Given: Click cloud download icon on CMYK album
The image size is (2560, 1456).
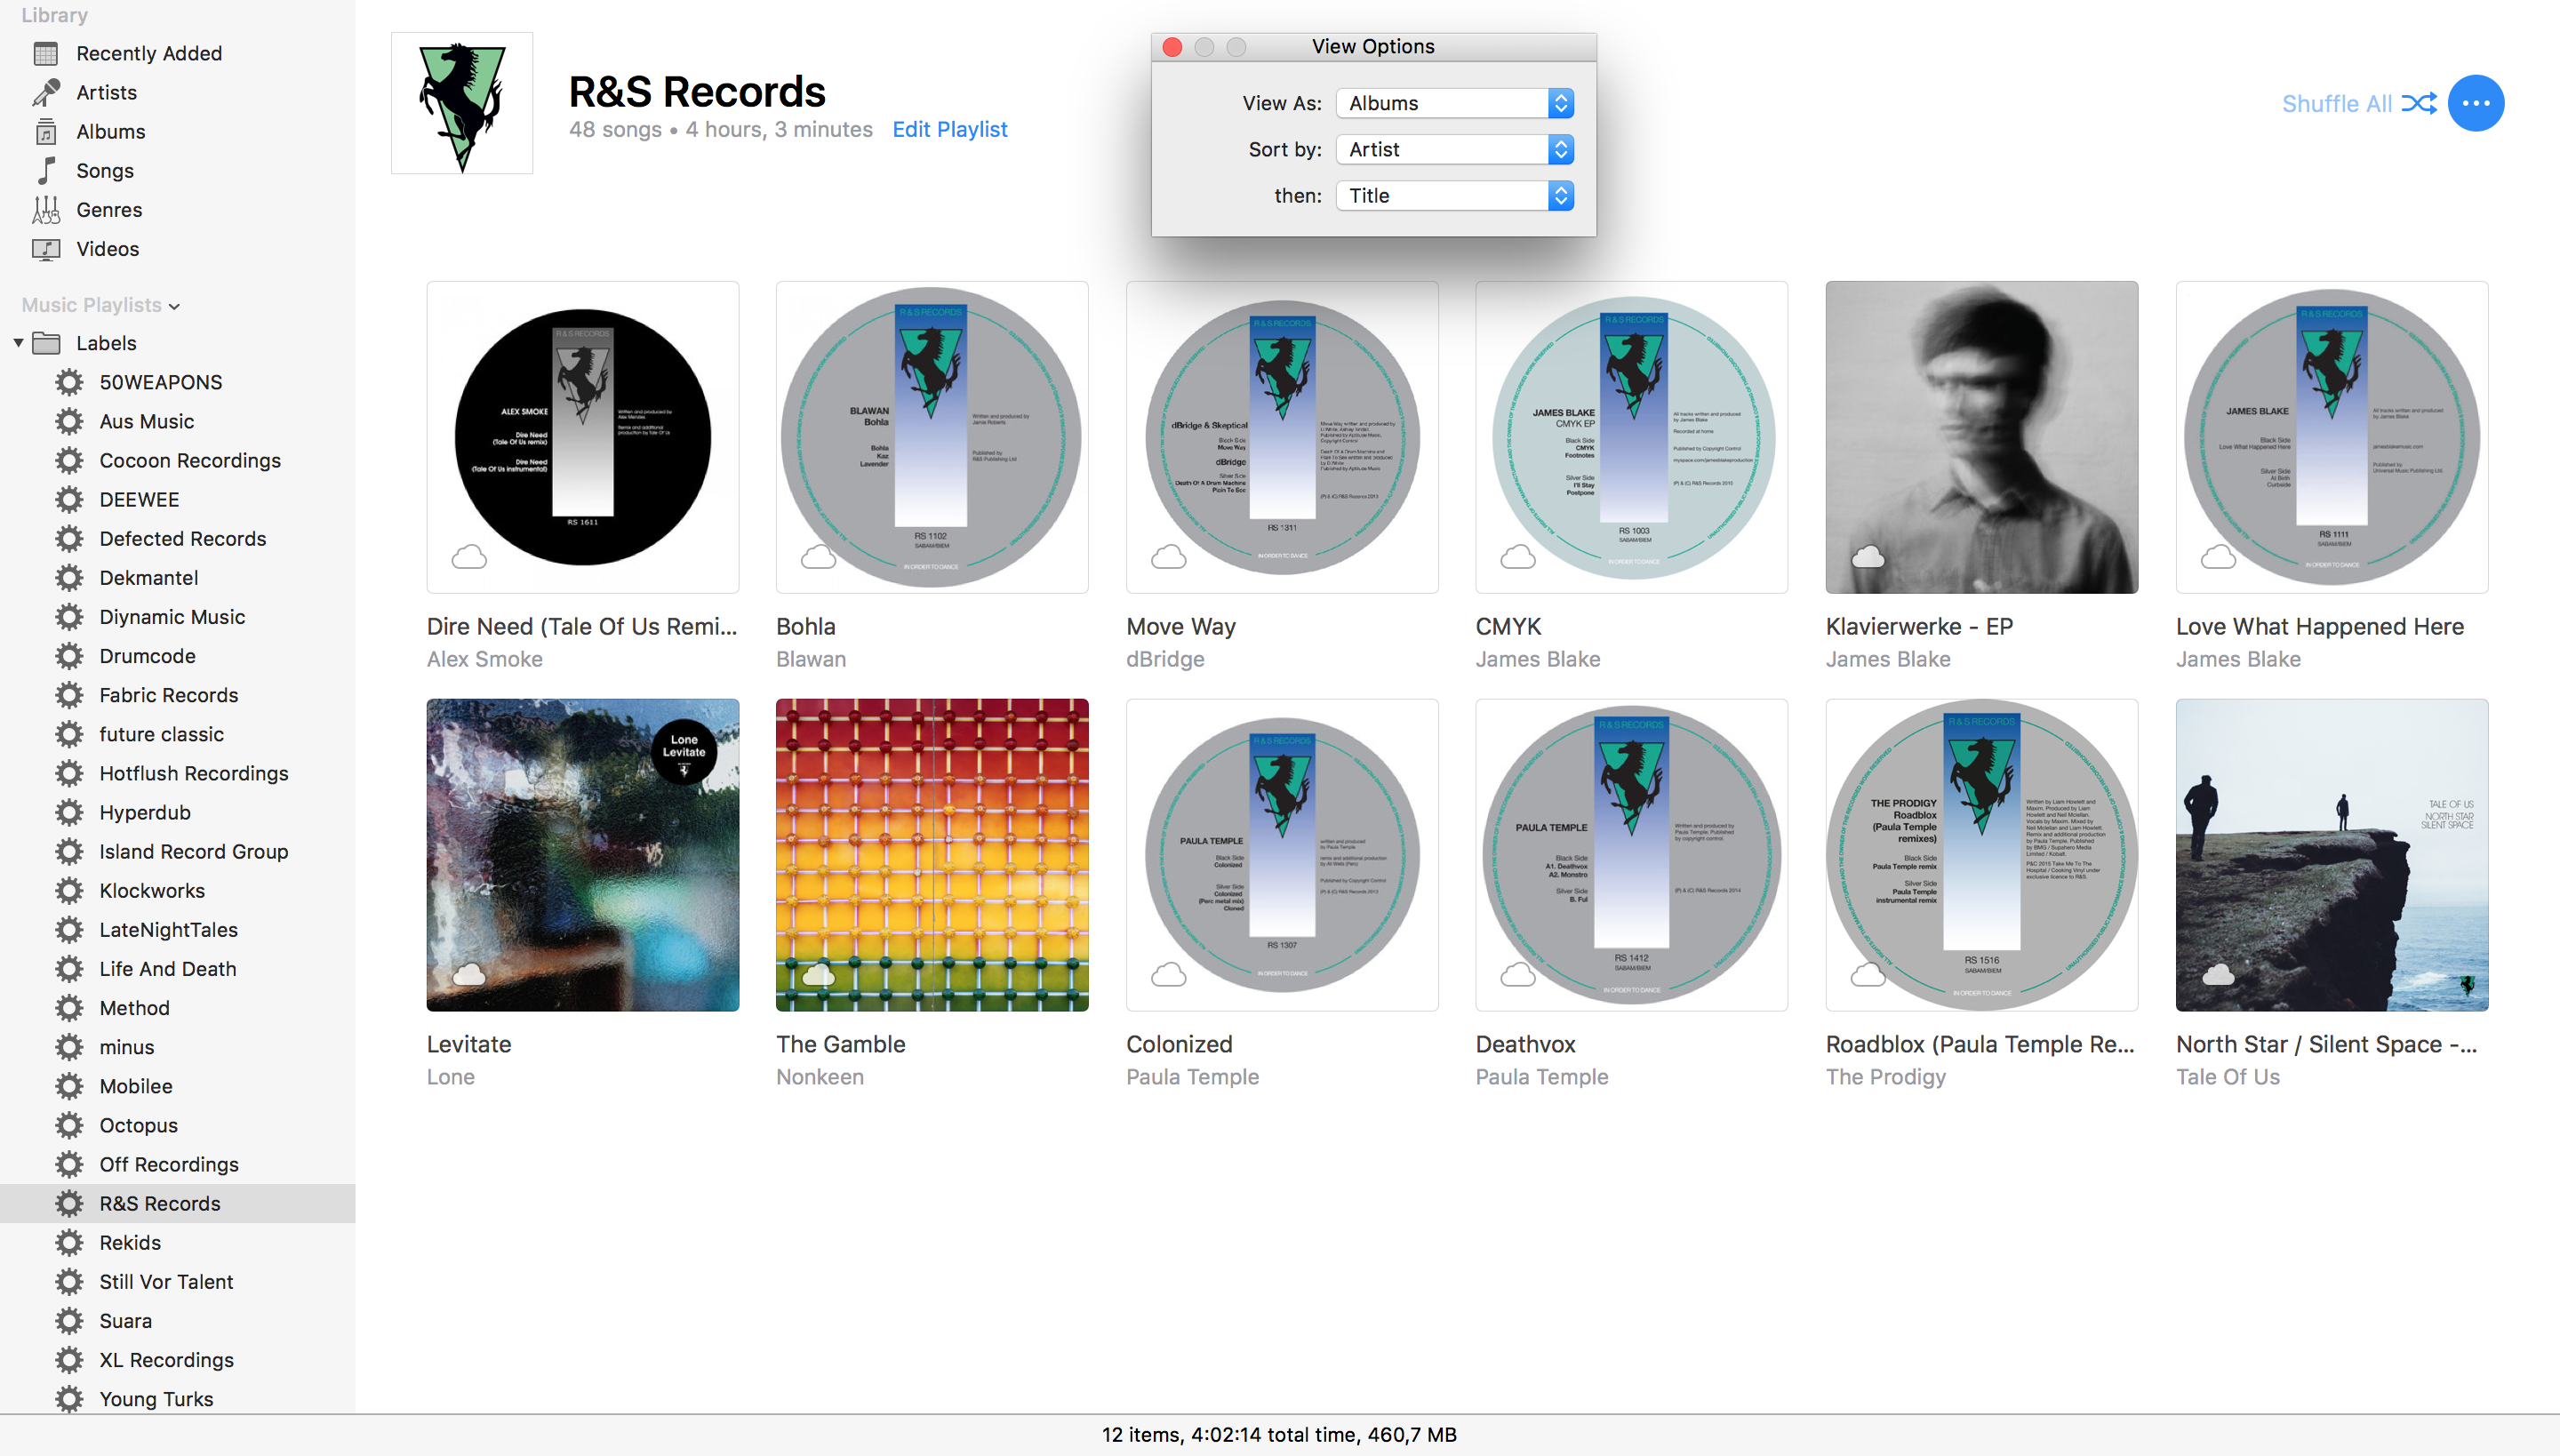Looking at the screenshot, I should pos(1518,557).
